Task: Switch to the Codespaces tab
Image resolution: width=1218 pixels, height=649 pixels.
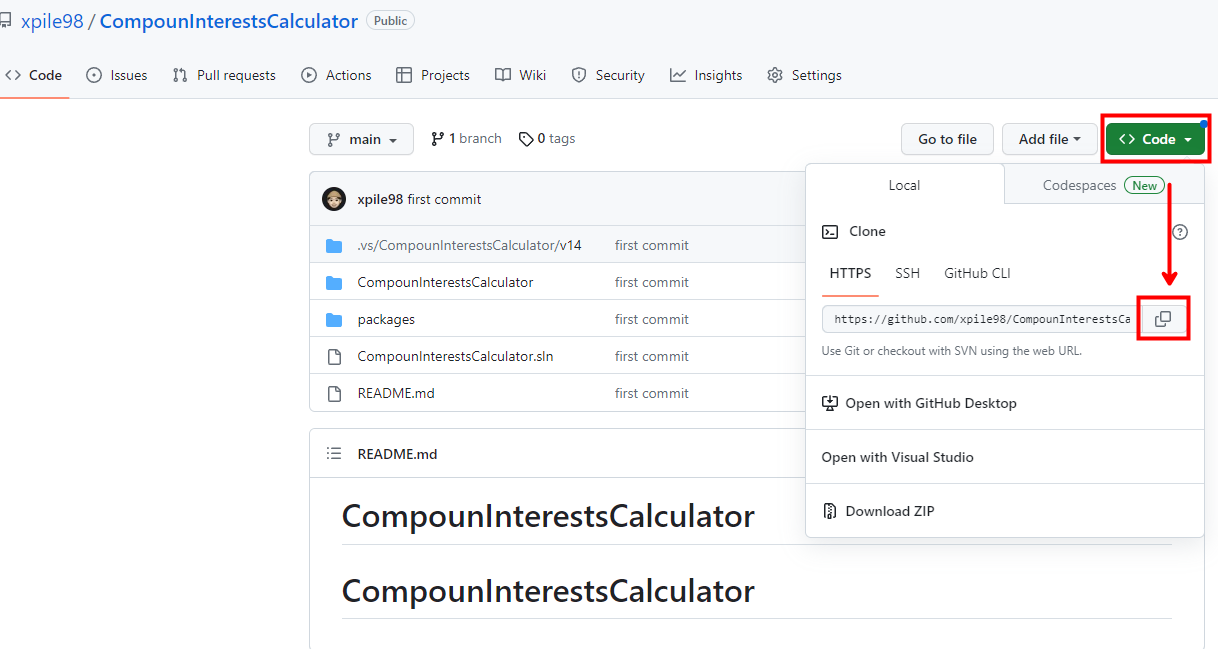Action: point(1103,185)
